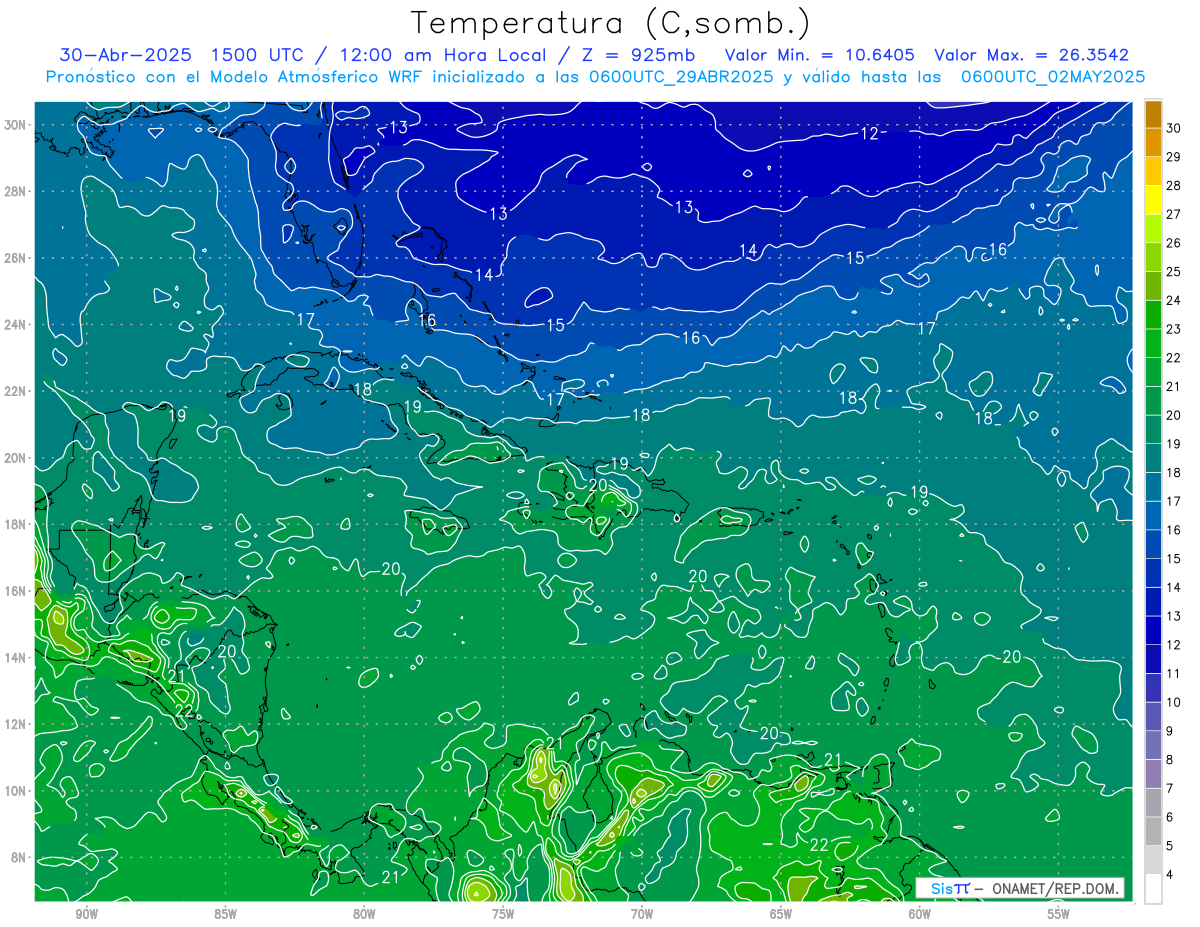Image resolution: width=1200 pixels, height=927 pixels.
Task: Pick the blue swatch between 15 and 16
Action: pyautogui.click(x=1153, y=545)
